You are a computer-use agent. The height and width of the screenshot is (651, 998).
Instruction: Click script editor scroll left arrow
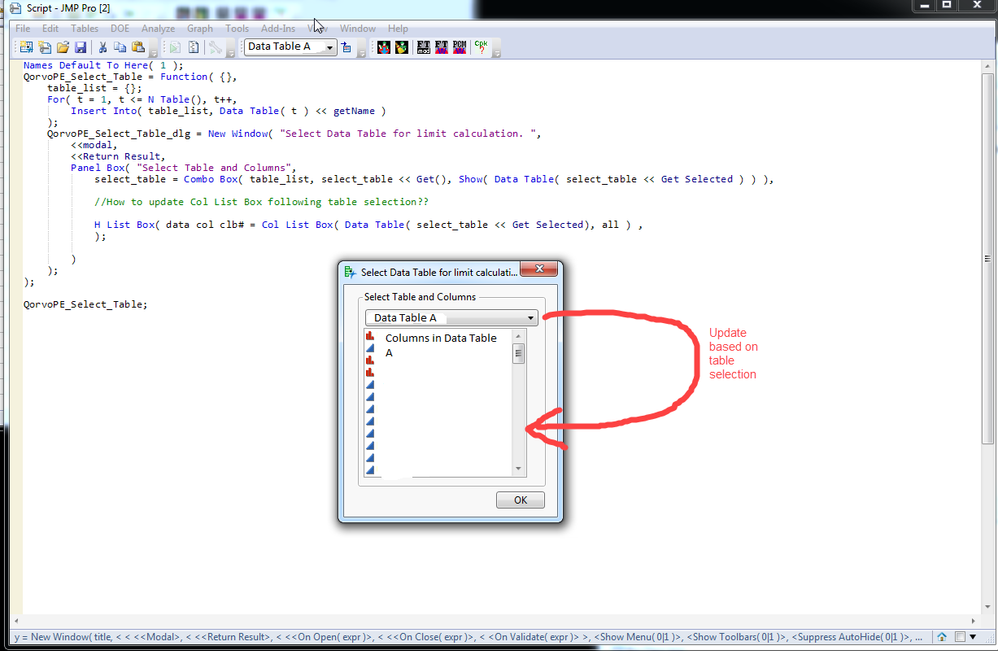coord(16,620)
